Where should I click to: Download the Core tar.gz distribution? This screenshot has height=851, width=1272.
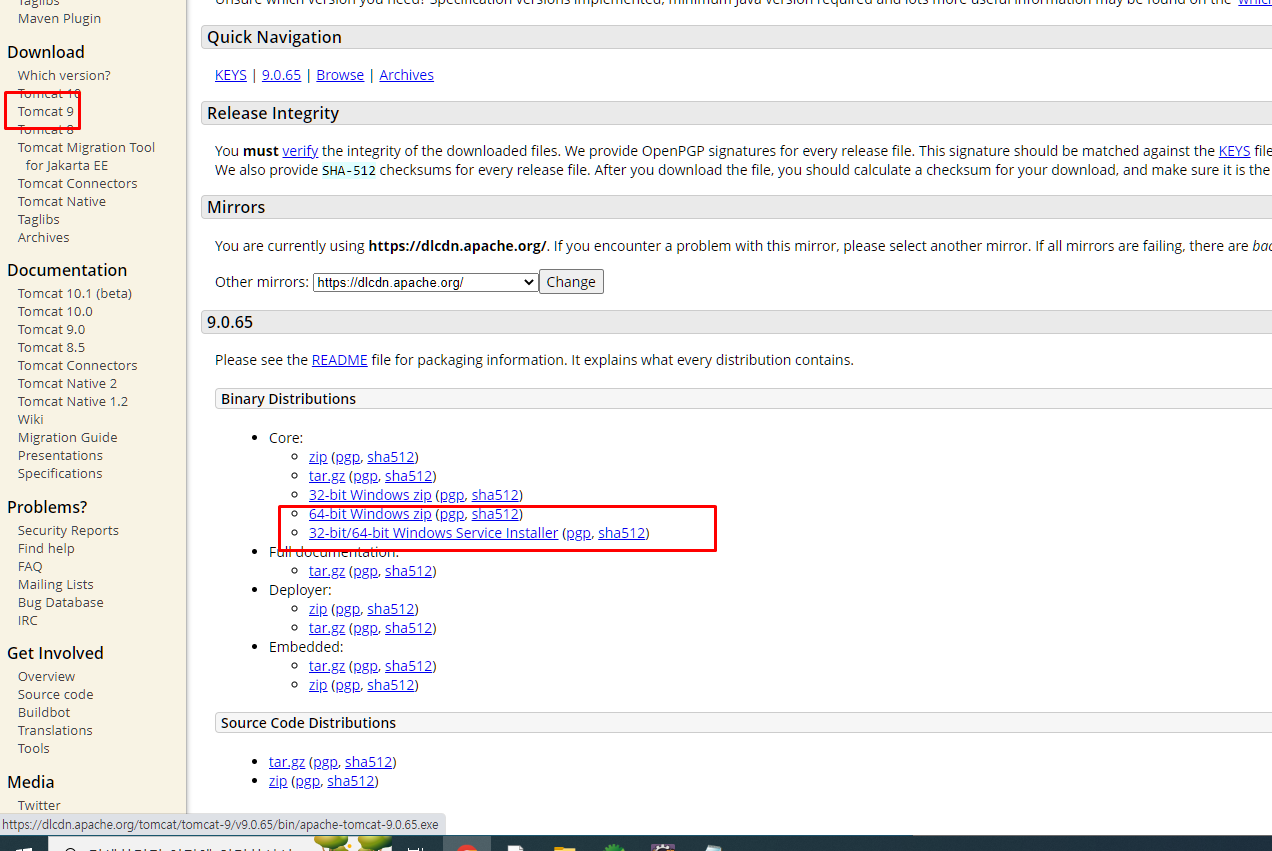(327, 476)
